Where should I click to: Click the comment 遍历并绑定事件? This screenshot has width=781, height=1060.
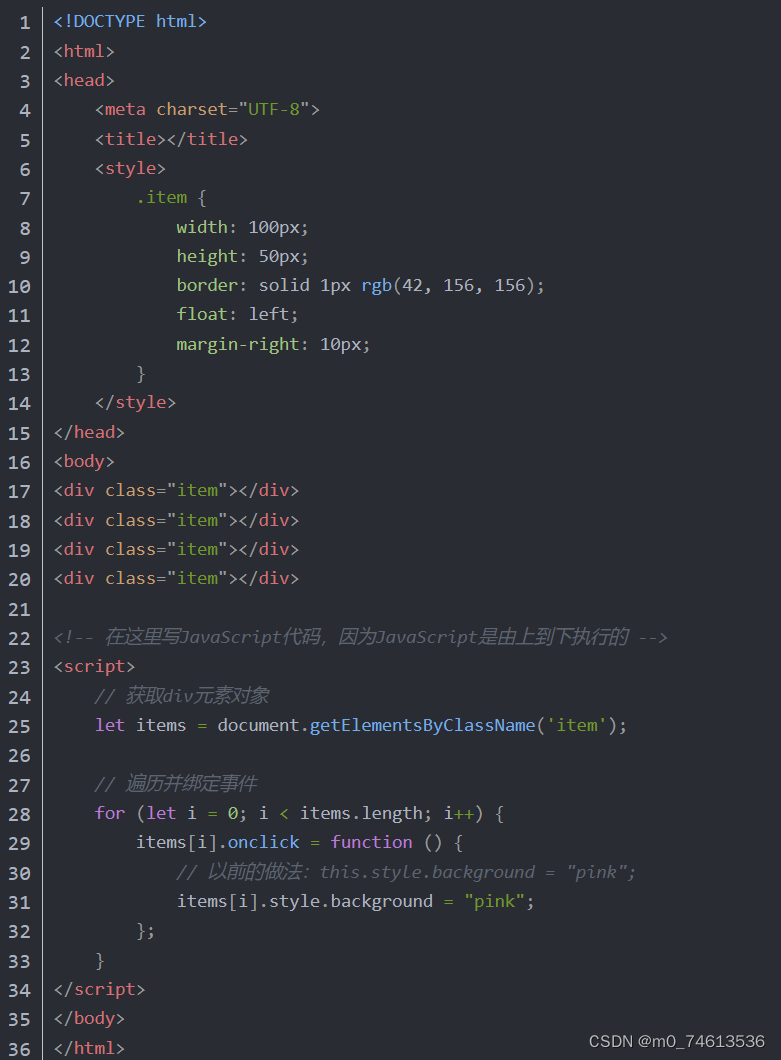[x=176, y=784]
